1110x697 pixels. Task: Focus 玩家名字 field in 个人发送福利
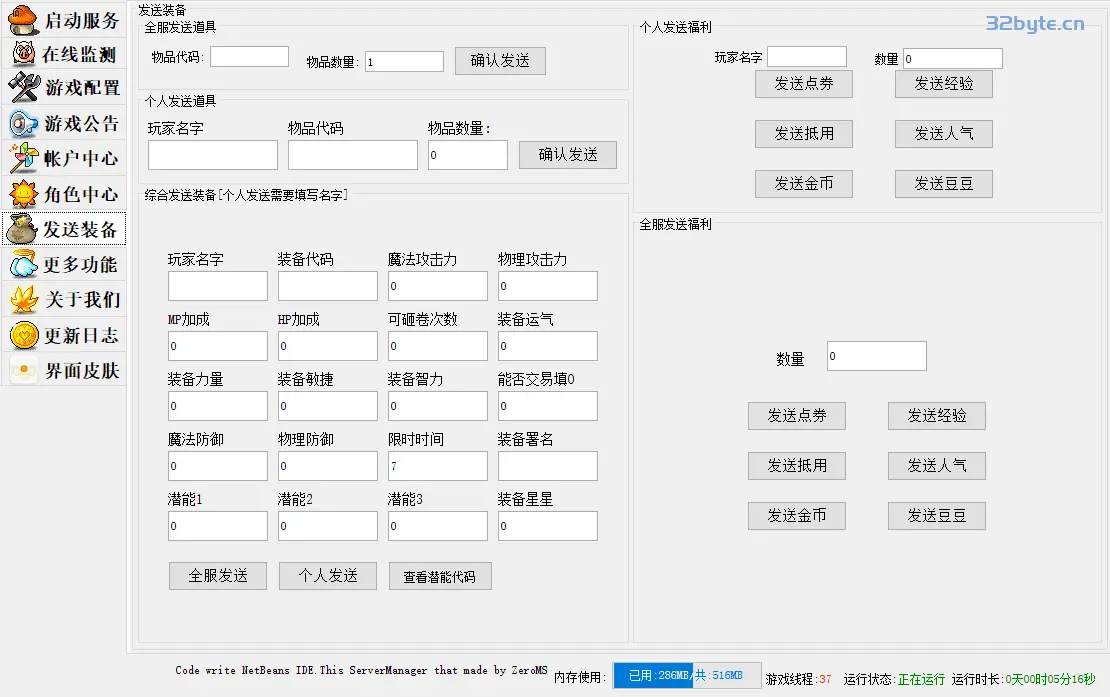(807, 57)
